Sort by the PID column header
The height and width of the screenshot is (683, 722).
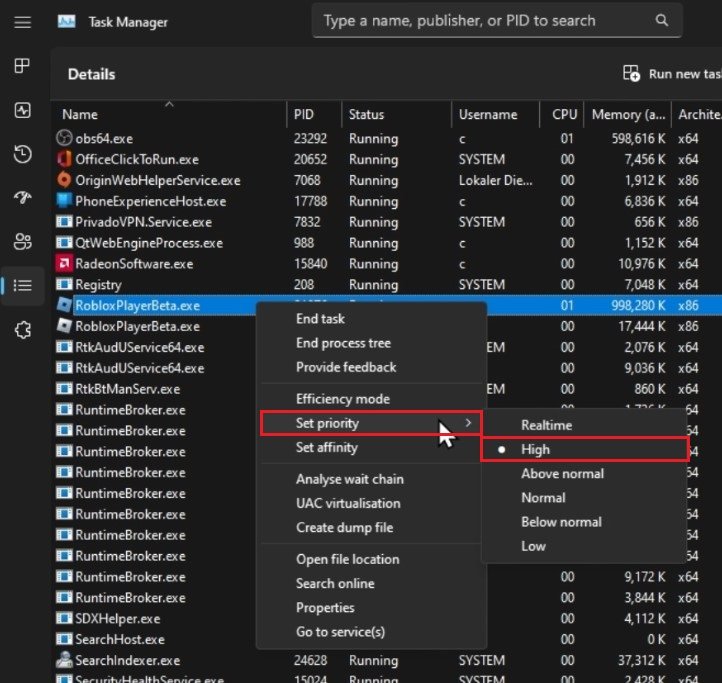pyautogui.click(x=314, y=114)
